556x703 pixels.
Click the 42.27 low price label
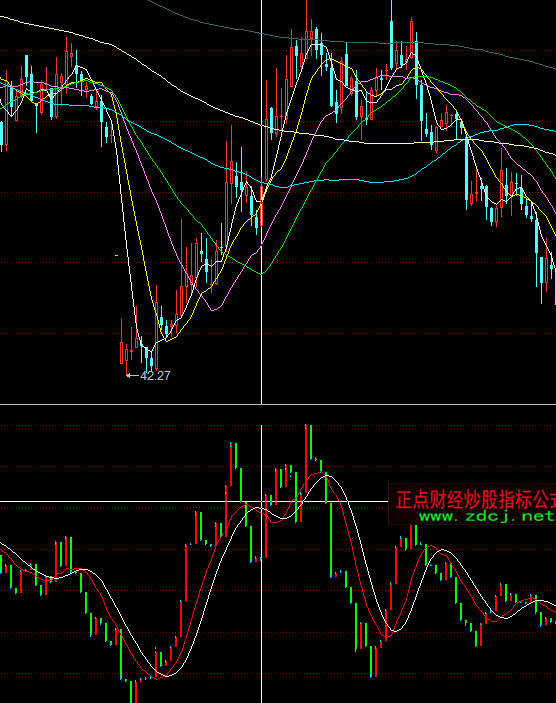[155, 376]
